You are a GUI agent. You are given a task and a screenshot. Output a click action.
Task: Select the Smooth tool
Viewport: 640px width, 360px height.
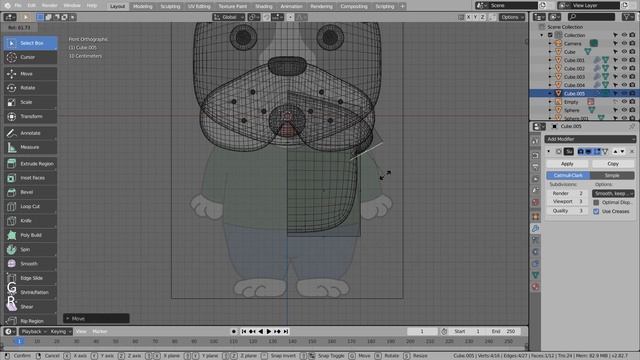coord(30,264)
